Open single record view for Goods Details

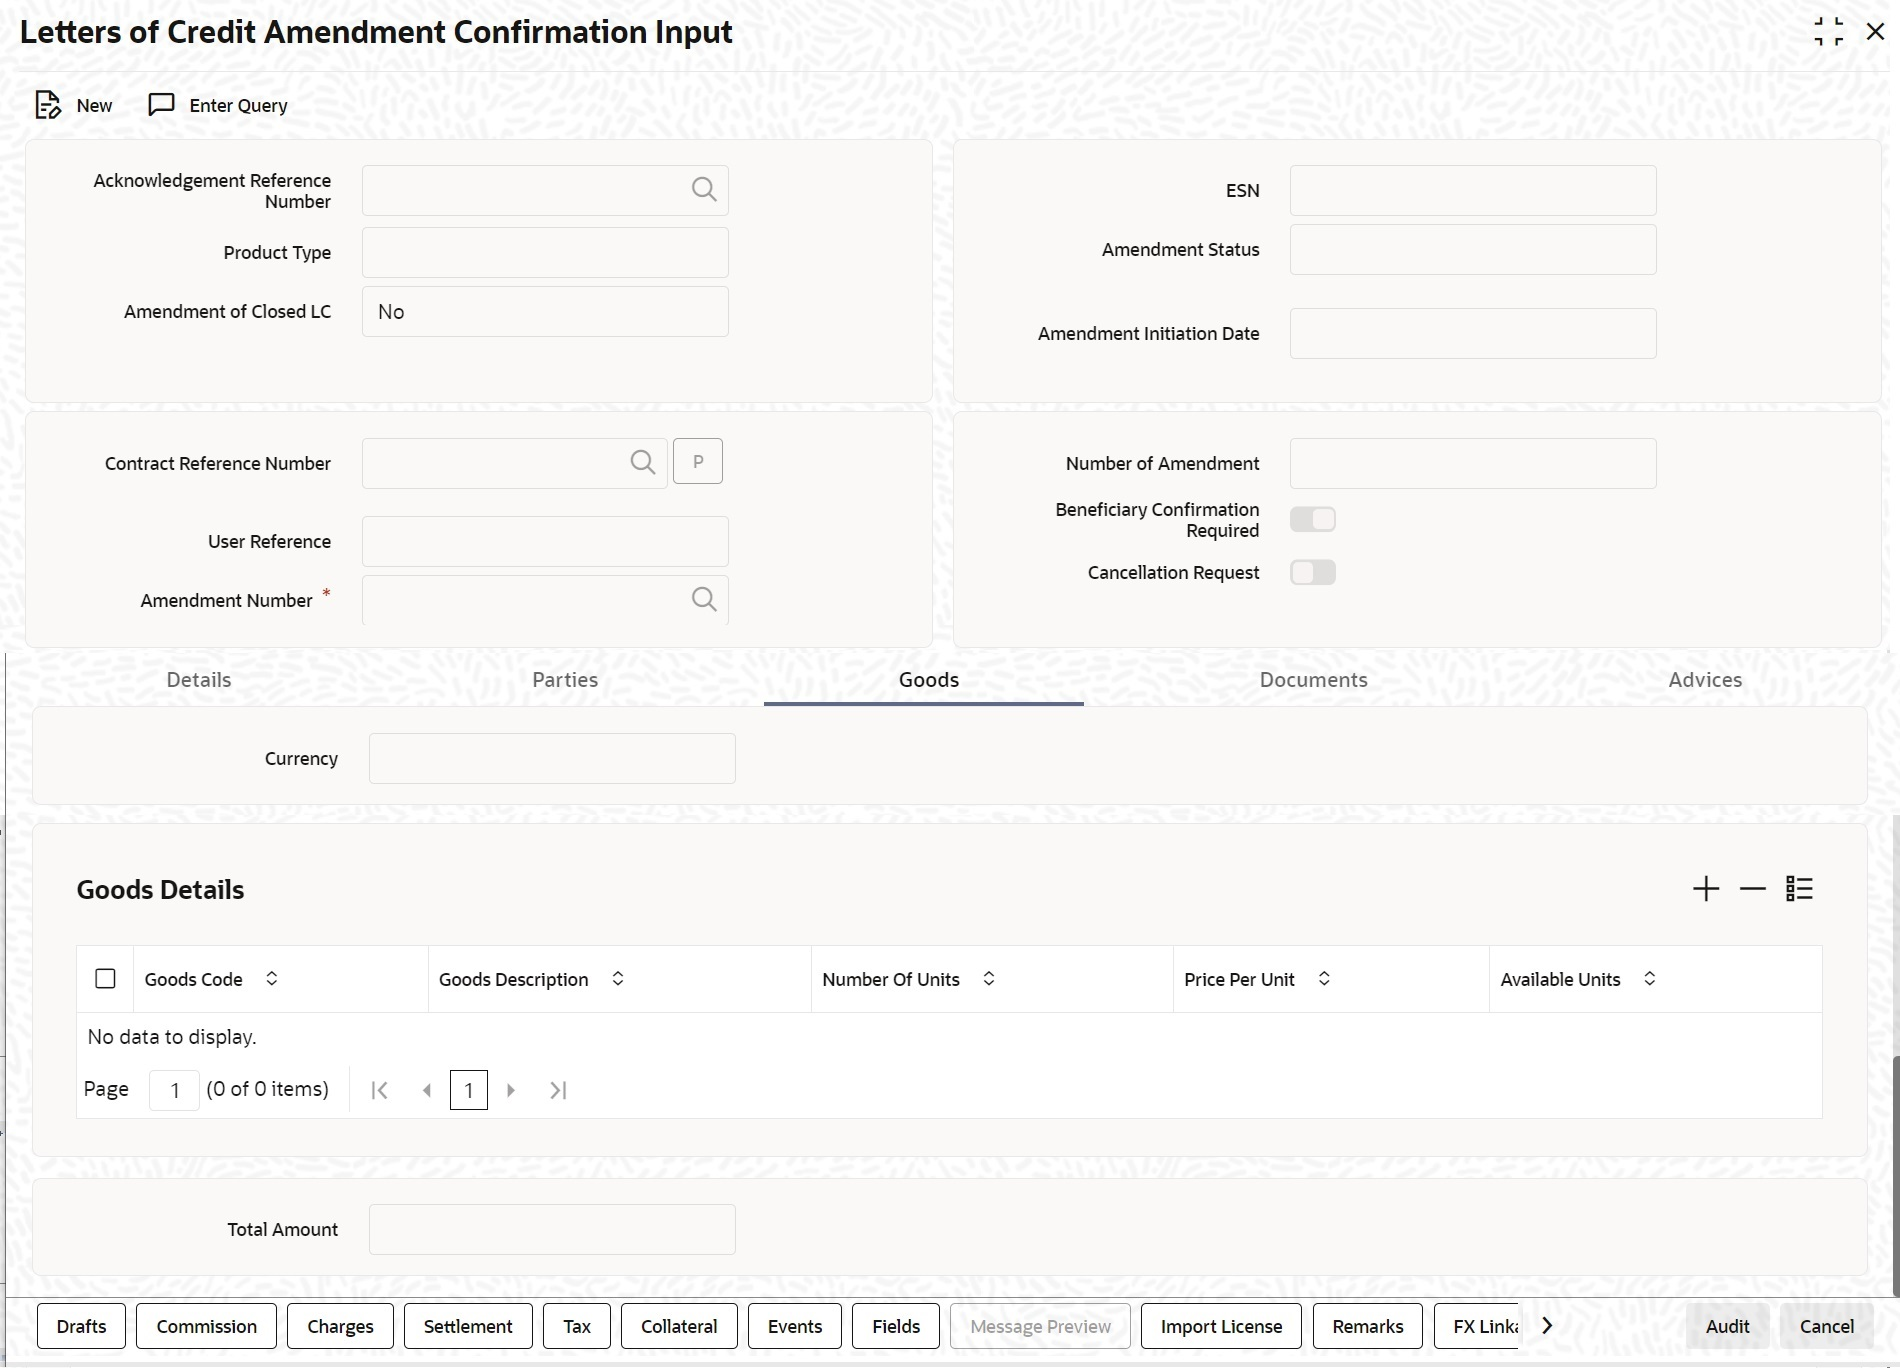1799,889
